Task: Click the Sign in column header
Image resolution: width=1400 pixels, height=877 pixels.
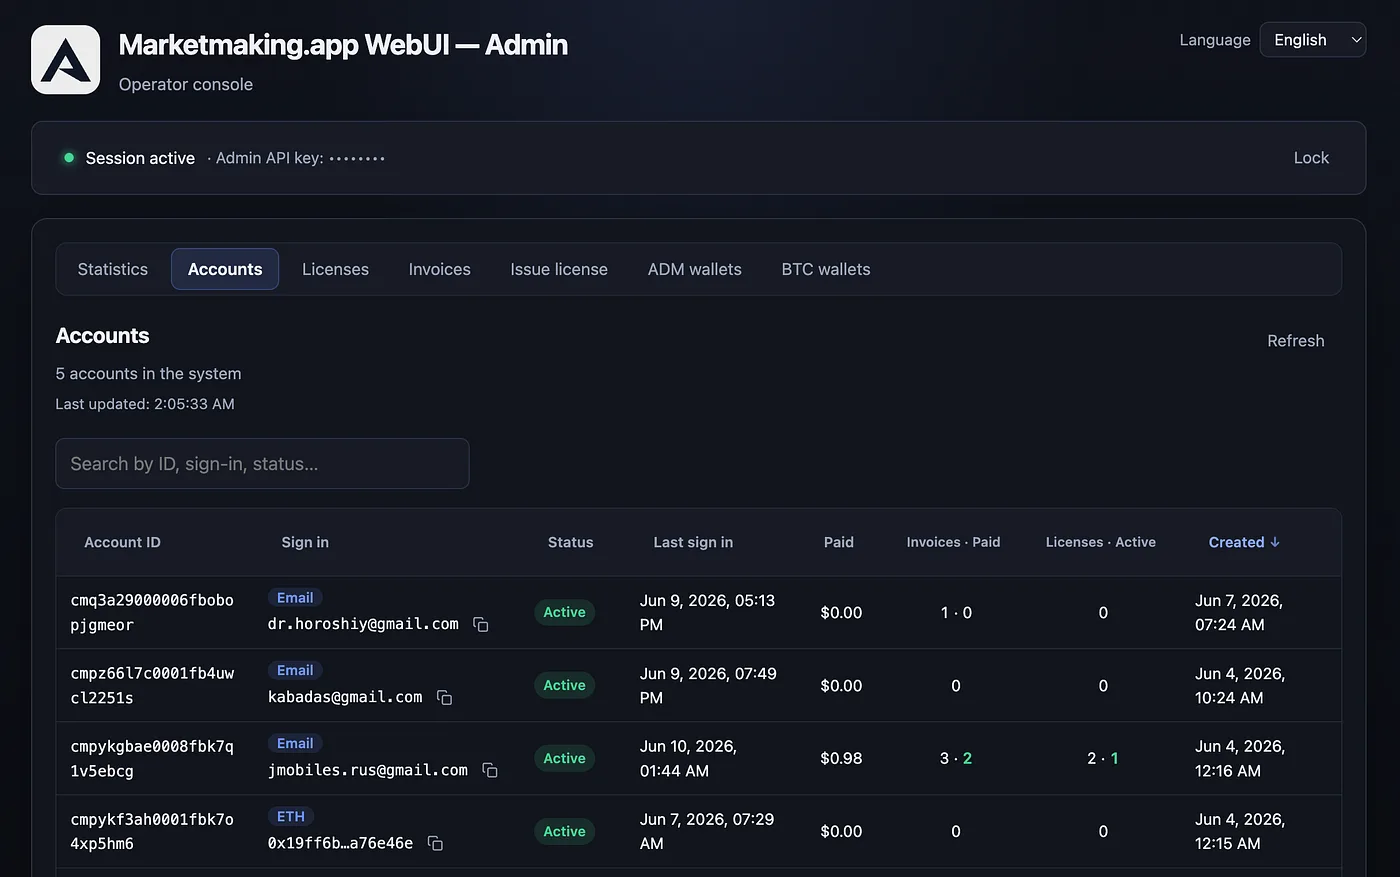Action: point(305,542)
